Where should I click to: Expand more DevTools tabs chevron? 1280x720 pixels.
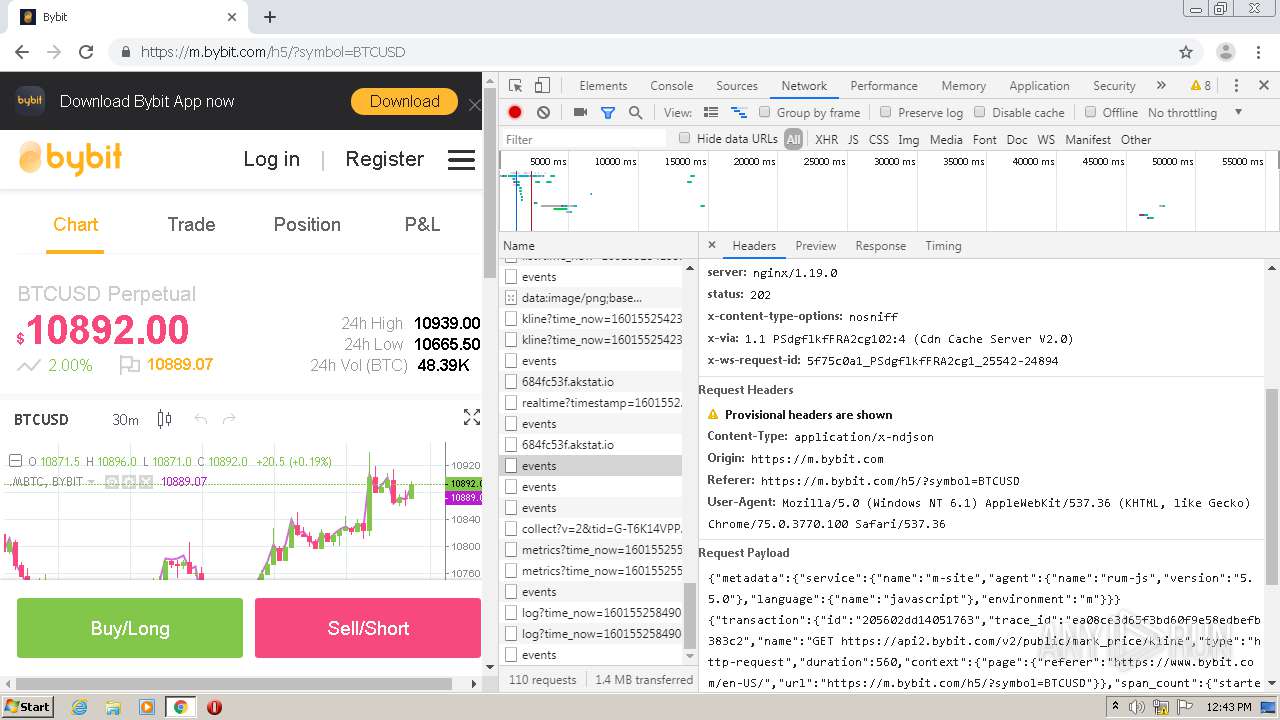pyautogui.click(x=1161, y=86)
